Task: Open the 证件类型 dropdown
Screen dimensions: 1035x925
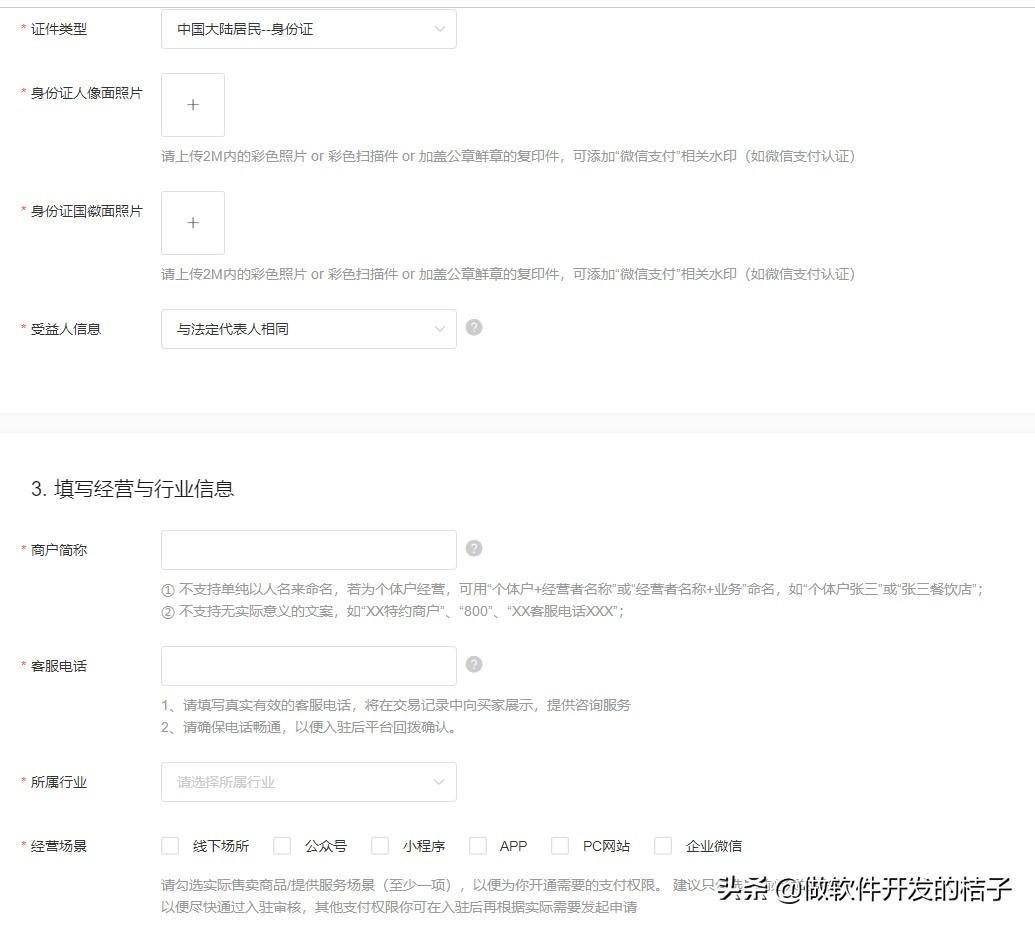Action: pos(308,29)
